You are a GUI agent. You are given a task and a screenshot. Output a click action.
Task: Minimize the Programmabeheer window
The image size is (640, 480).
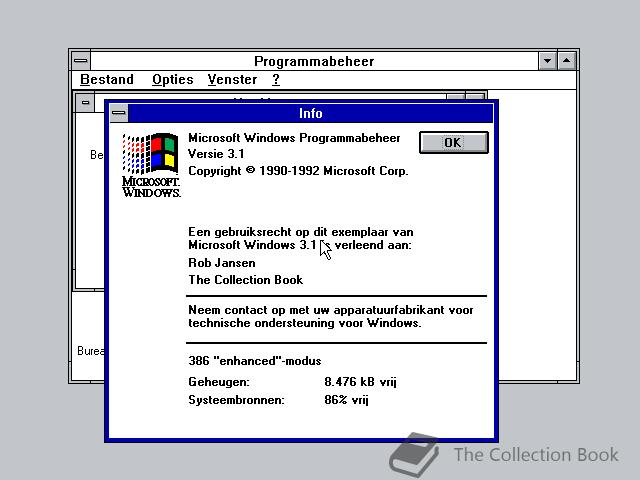[x=547, y=61]
